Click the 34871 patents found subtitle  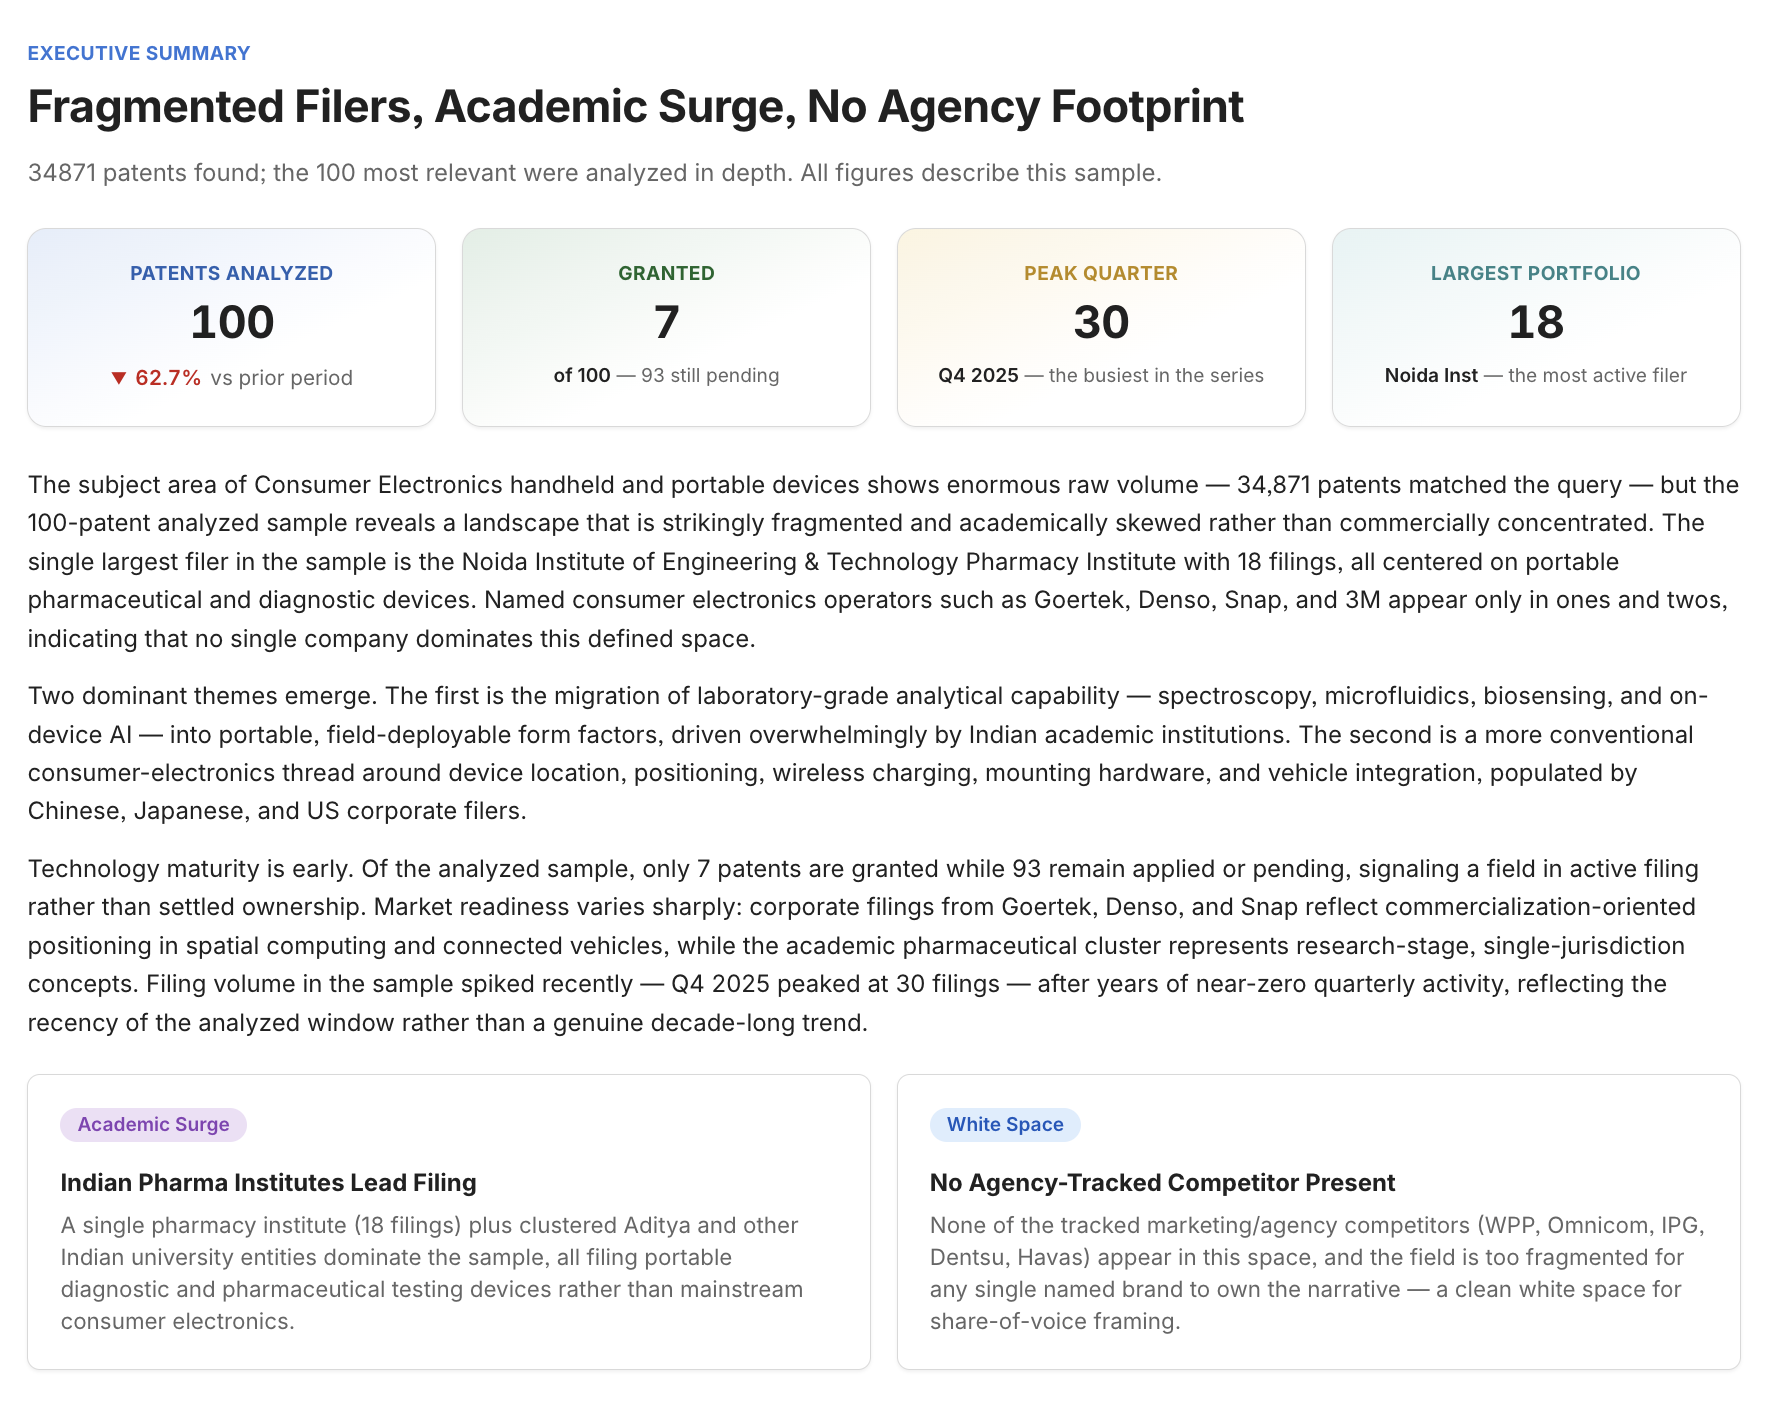(595, 173)
